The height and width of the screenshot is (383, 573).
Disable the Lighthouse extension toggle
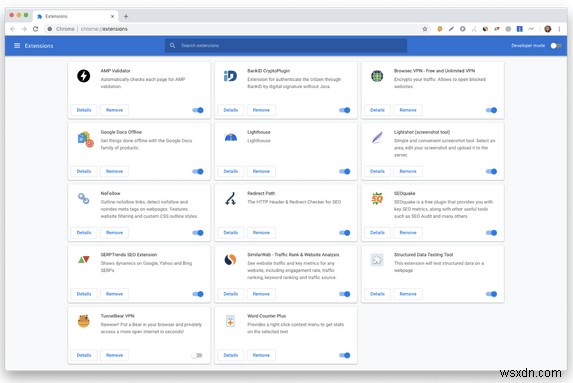(345, 171)
